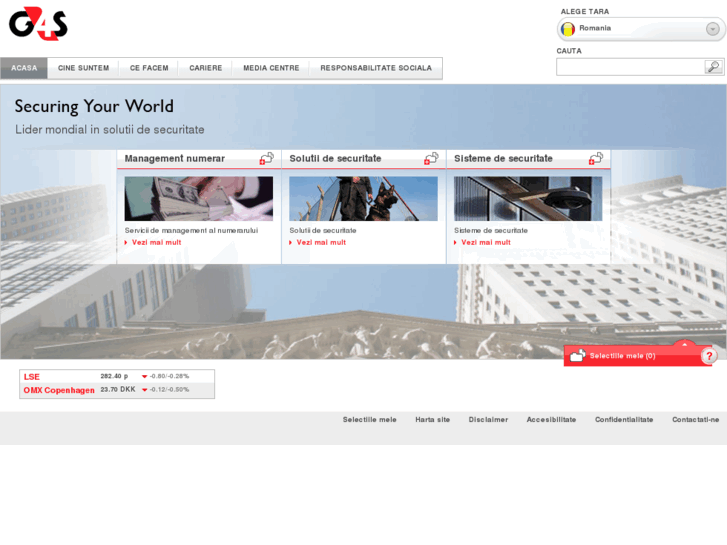Click the Sisteme de securitate heading
Screen dimensions: 727x545
point(503,159)
